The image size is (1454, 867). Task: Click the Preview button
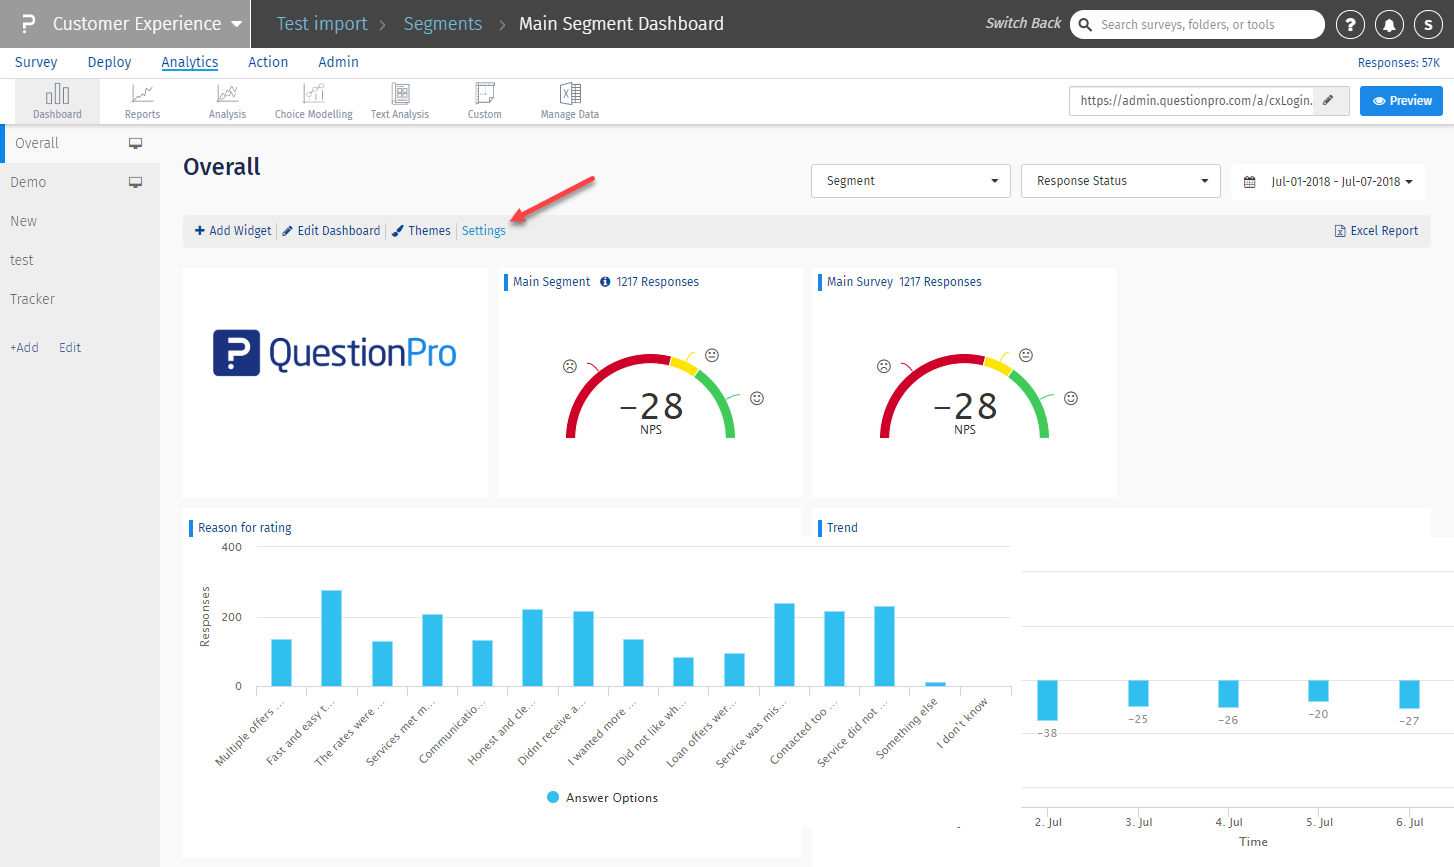1401,100
